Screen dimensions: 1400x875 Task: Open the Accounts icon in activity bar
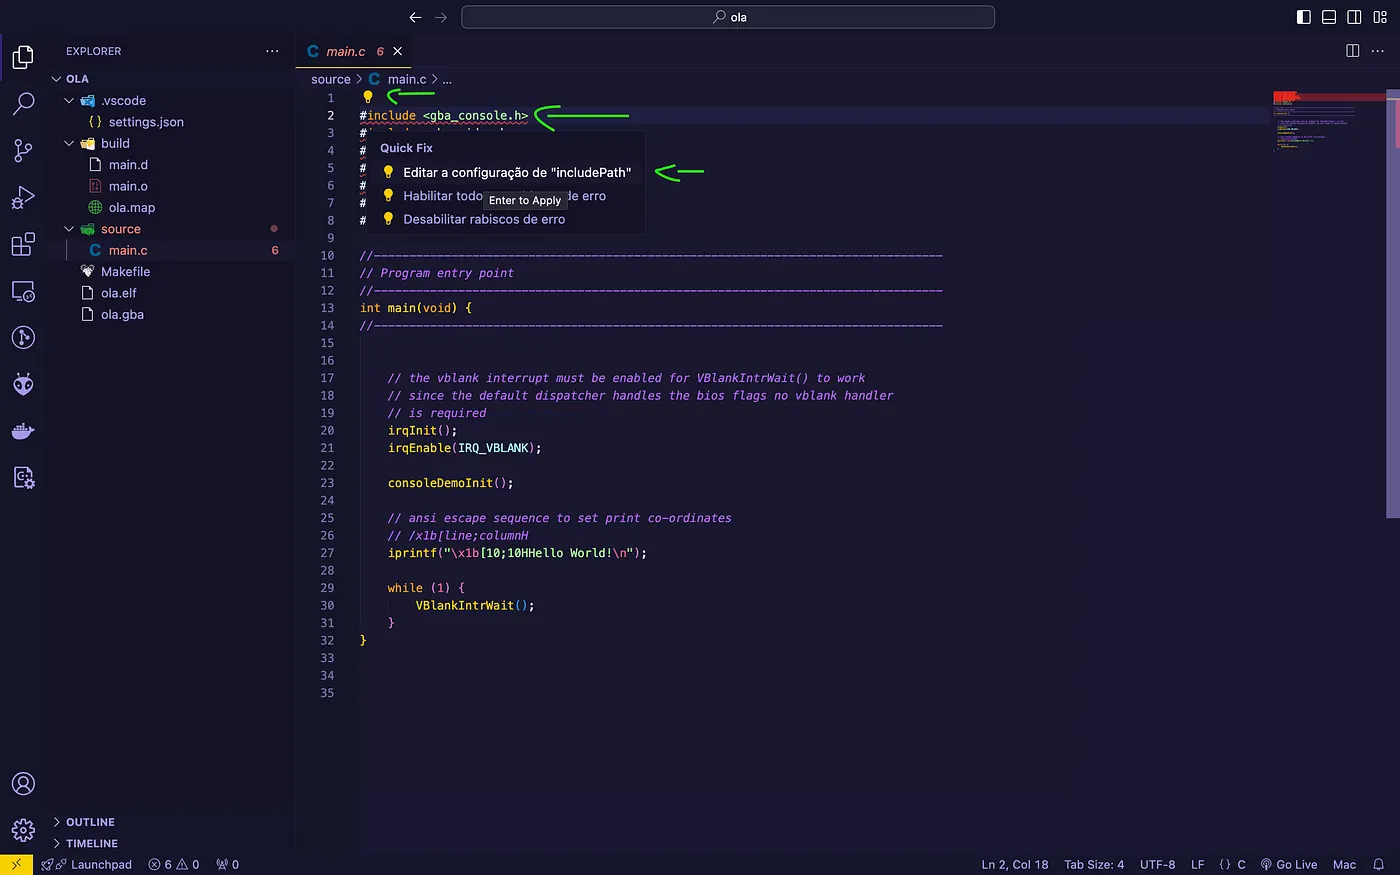pyautogui.click(x=23, y=784)
